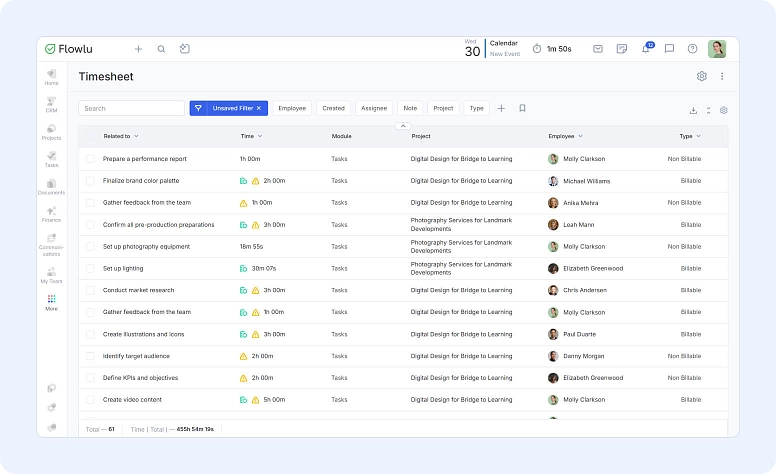Collapse the filter bar with the chevron
776x474 pixels.
403,126
